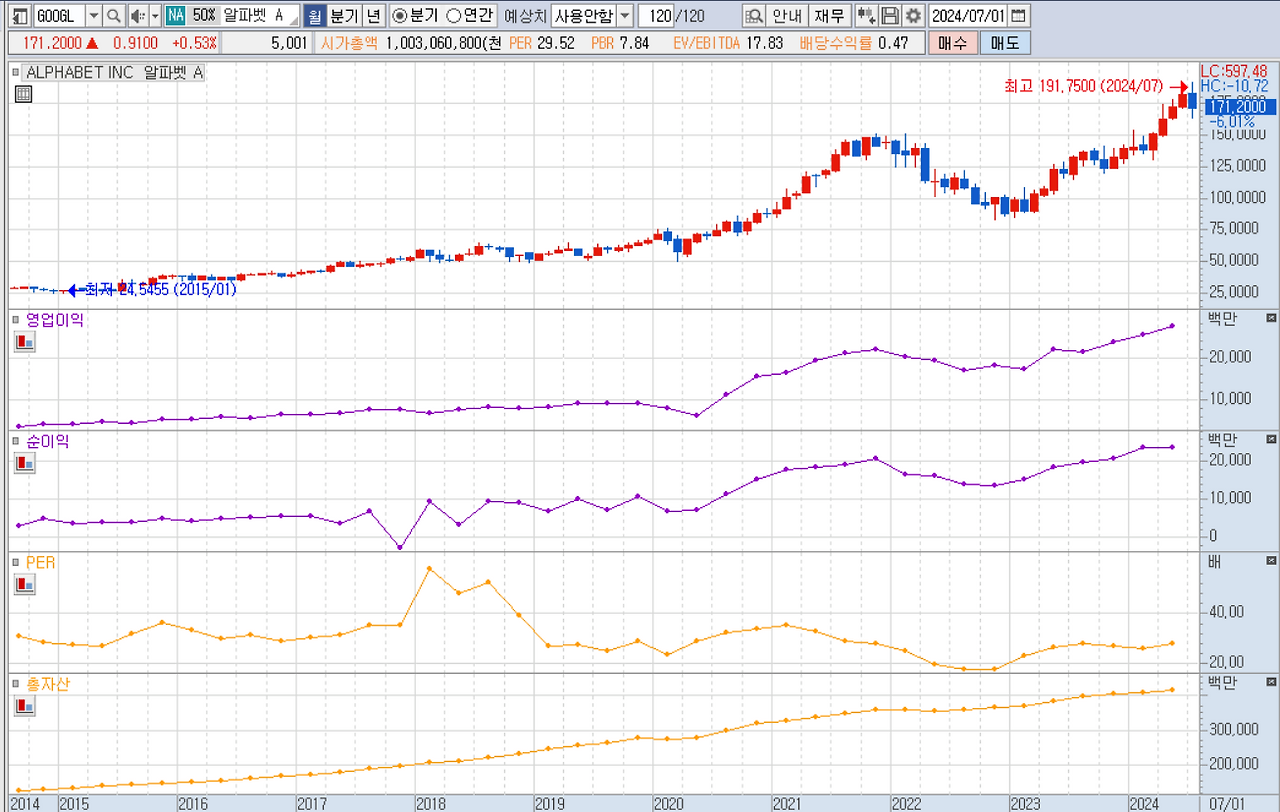The image size is (1280, 812).
Task: Toggle the 50% margin indicator
Action: click(203, 16)
